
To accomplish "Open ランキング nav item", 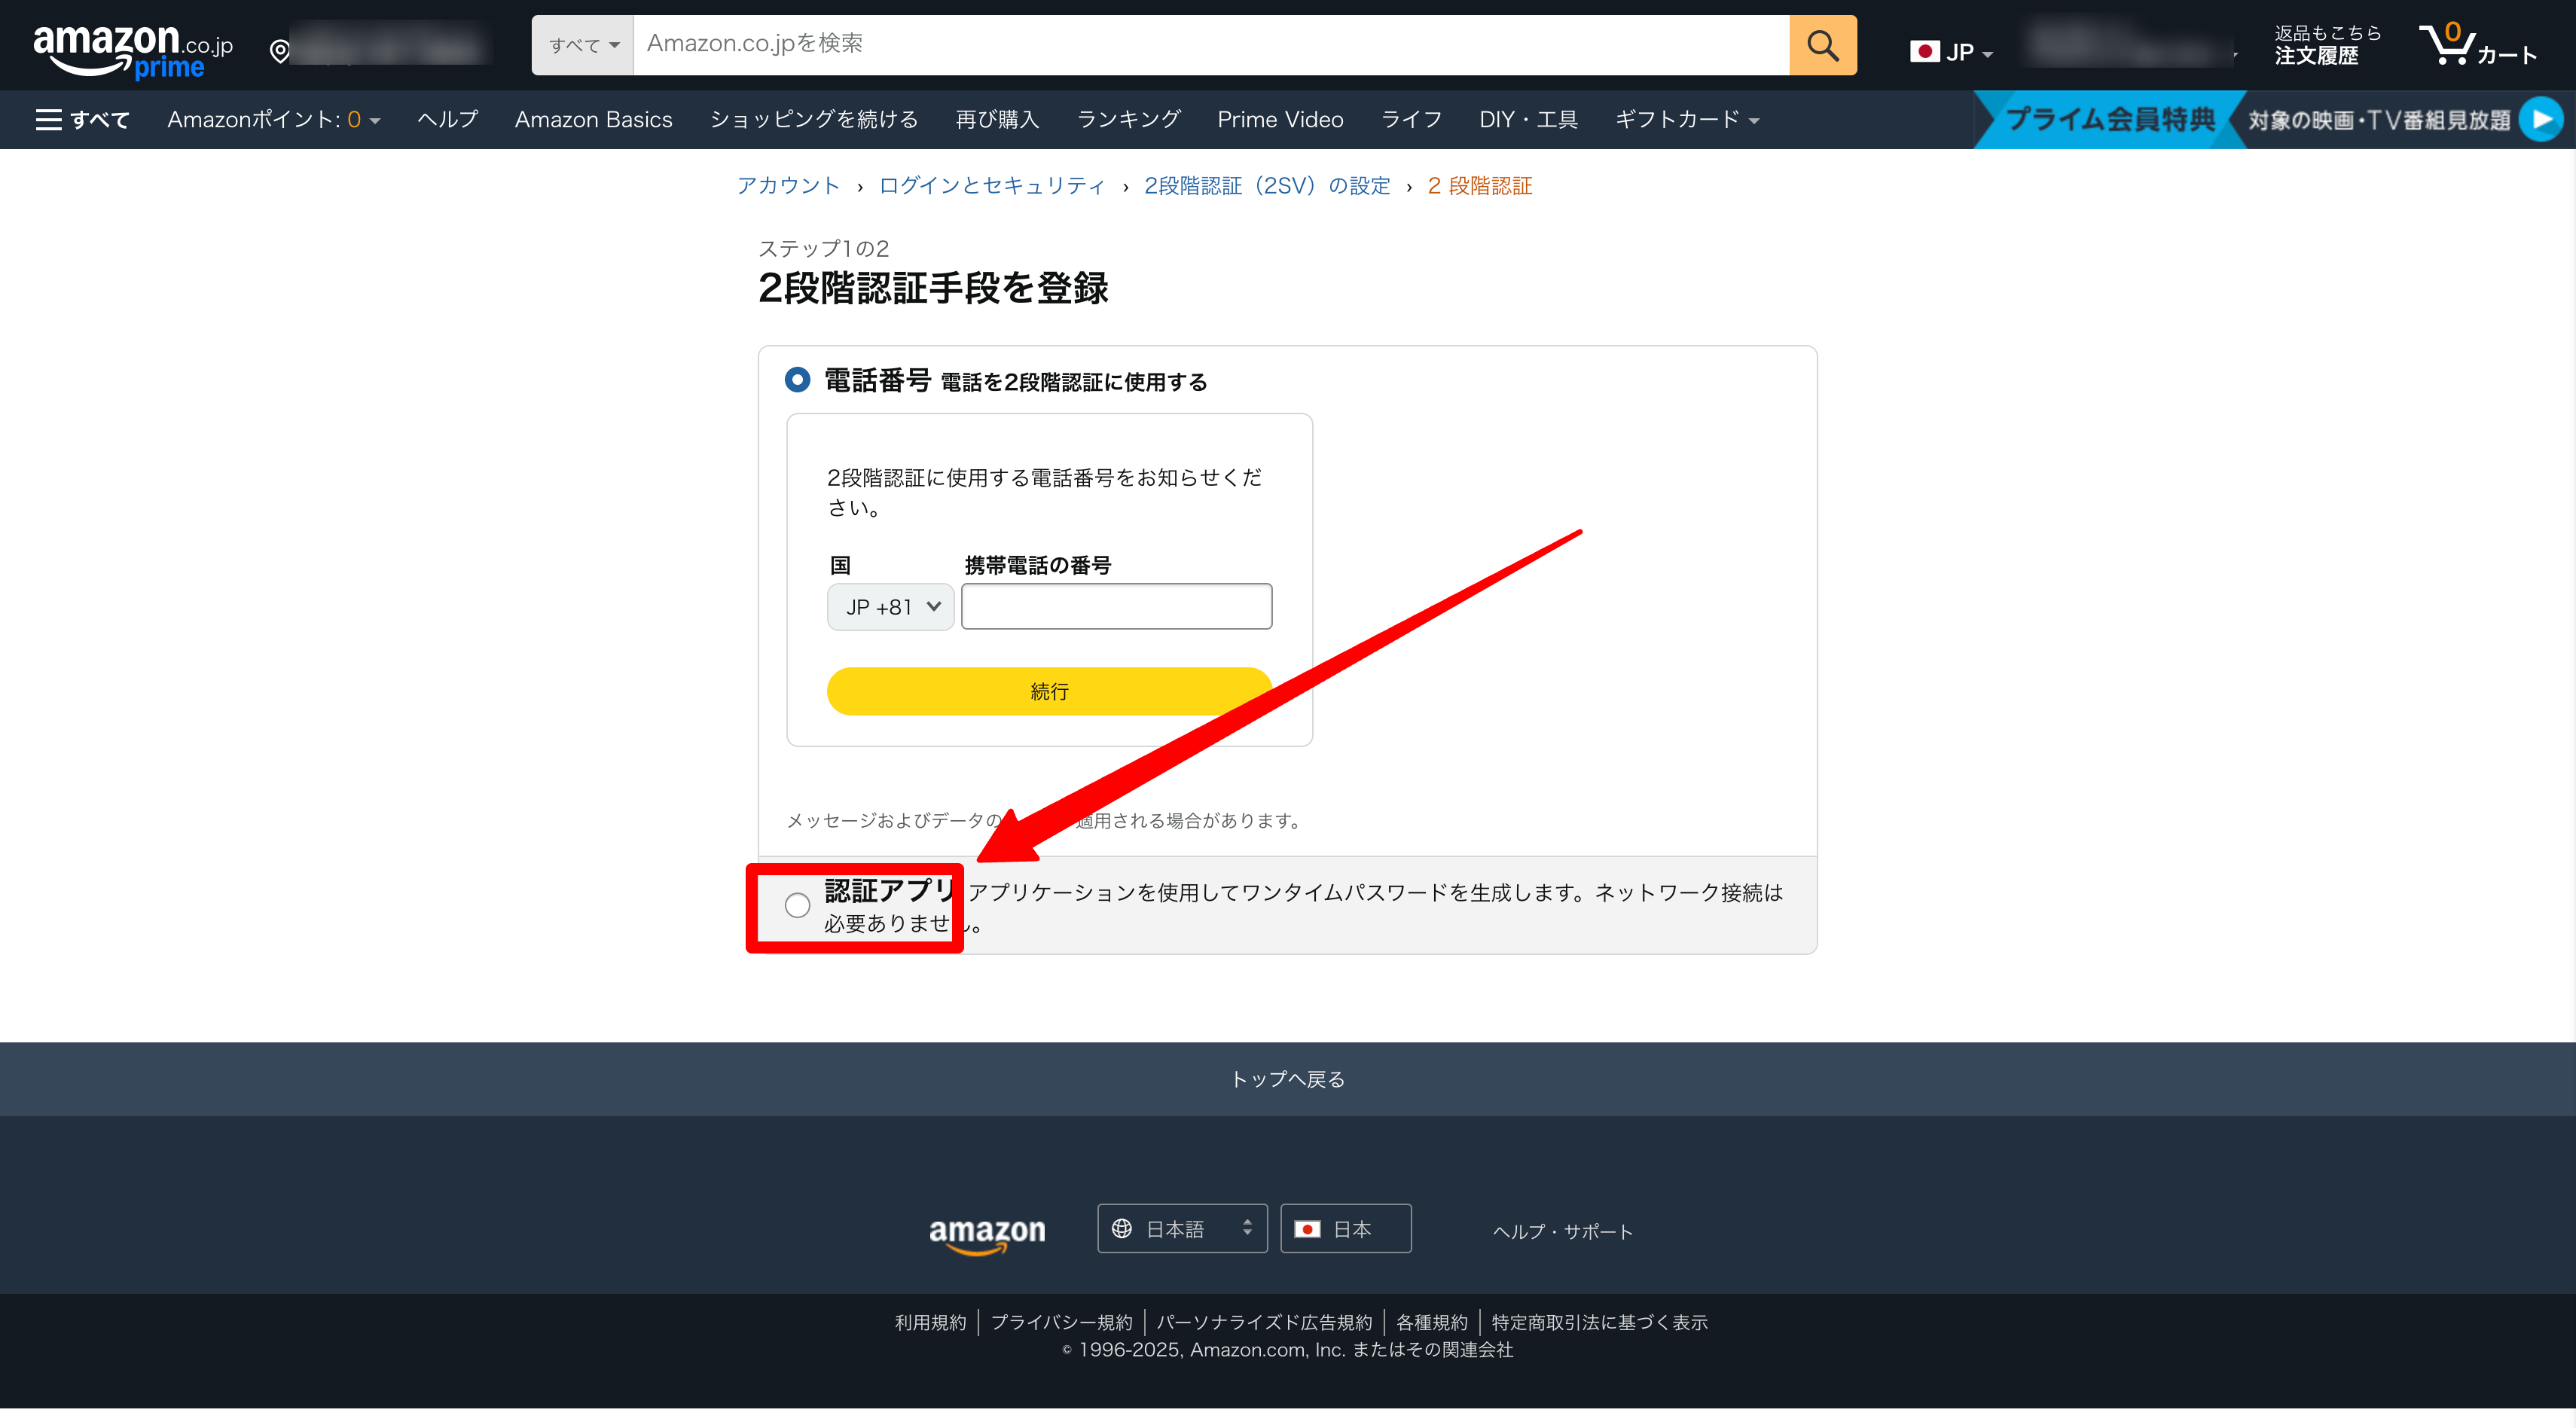I will point(1128,120).
